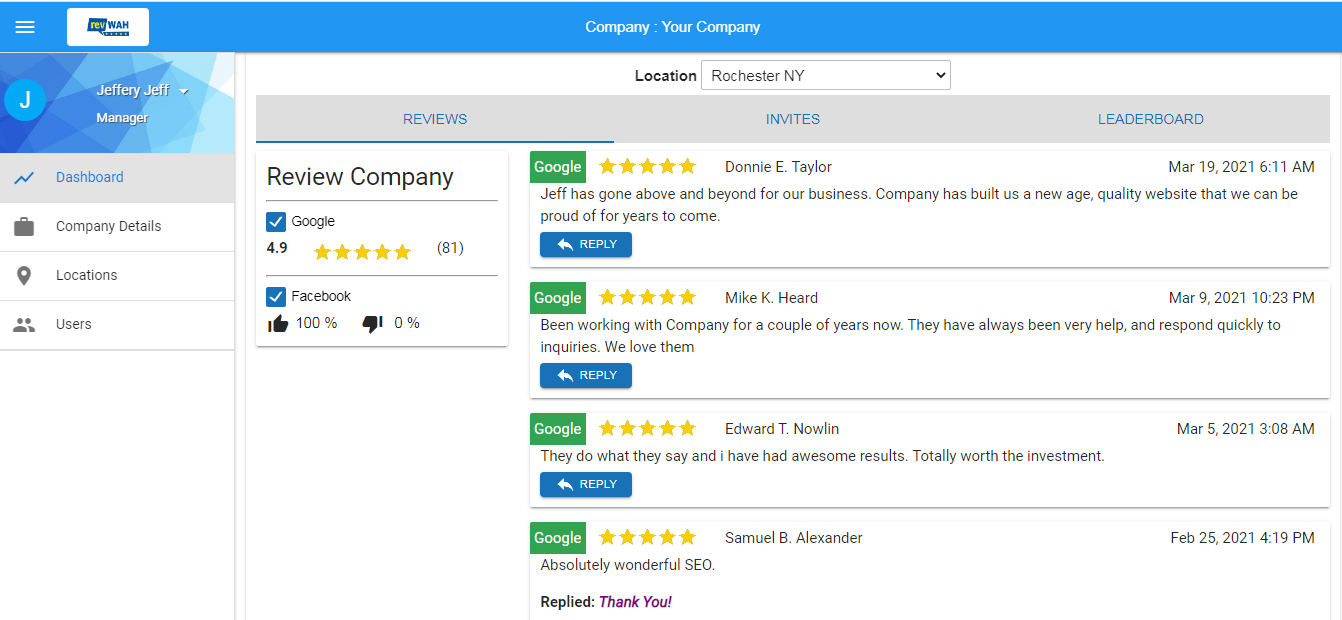The height and width of the screenshot is (620, 1342).
Task: Reply to Mike K. Heard's review
Action: tap(586, 376)
